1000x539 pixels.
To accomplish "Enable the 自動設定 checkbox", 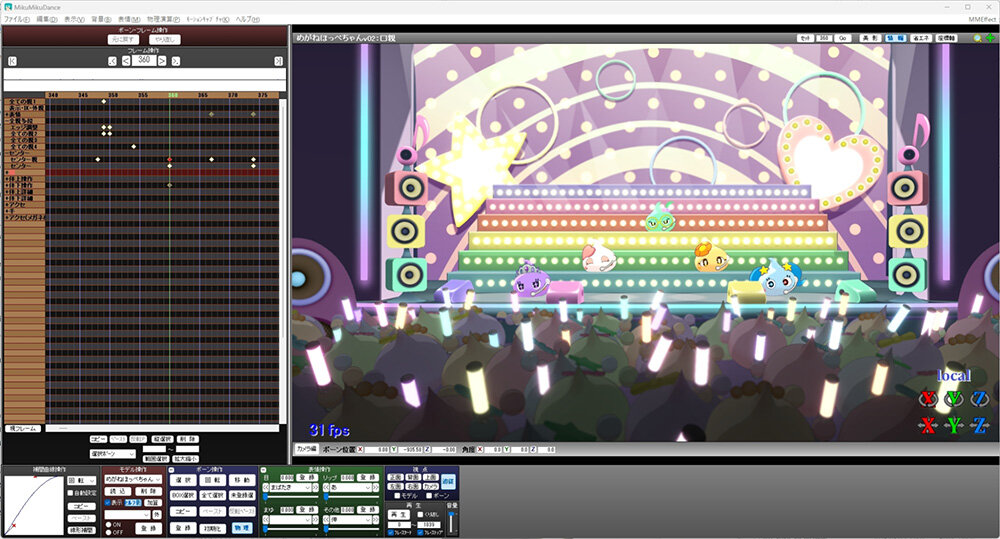I will pos(69,492).
